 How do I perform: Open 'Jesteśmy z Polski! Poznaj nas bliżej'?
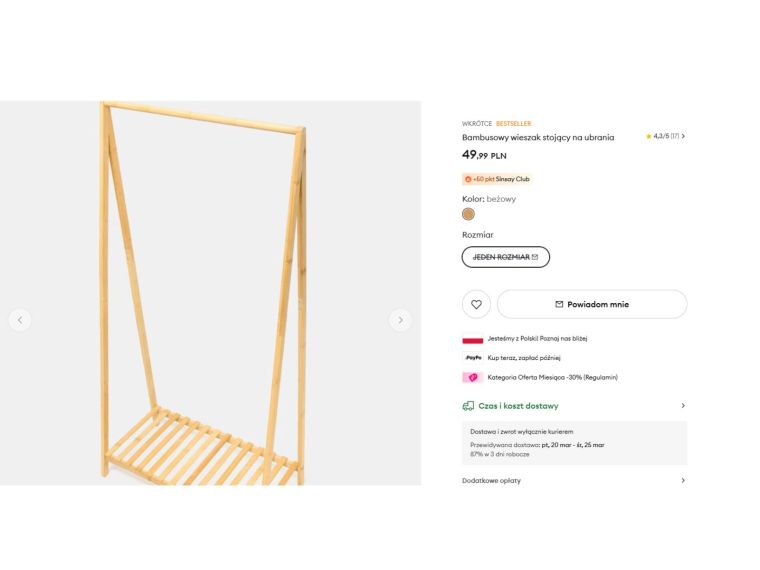tap(537, 339)
